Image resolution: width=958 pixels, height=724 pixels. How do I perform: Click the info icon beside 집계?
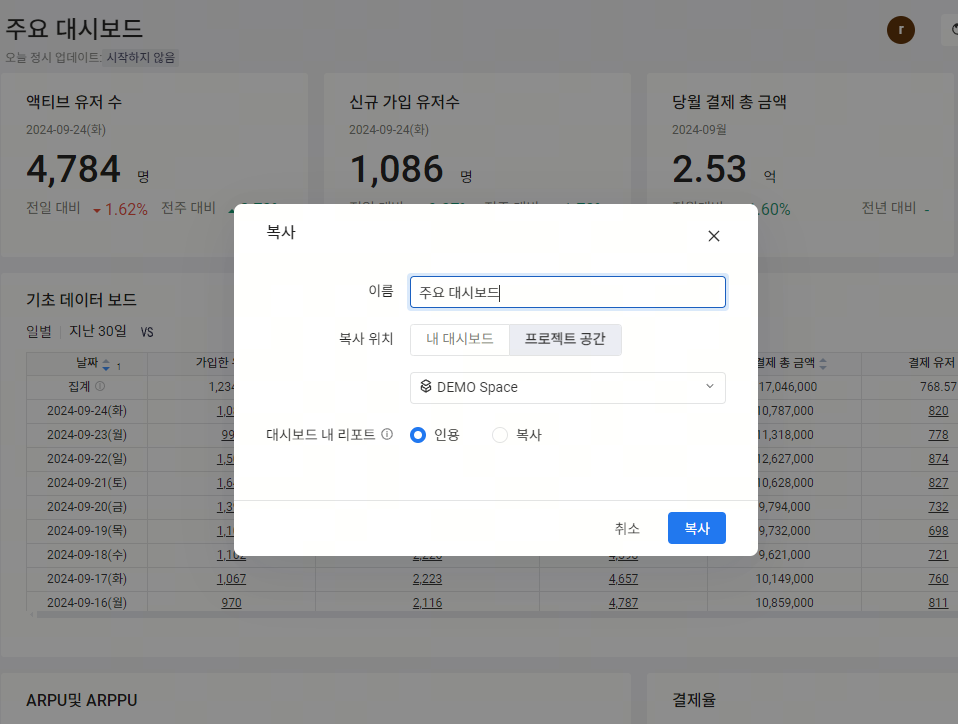100,386
